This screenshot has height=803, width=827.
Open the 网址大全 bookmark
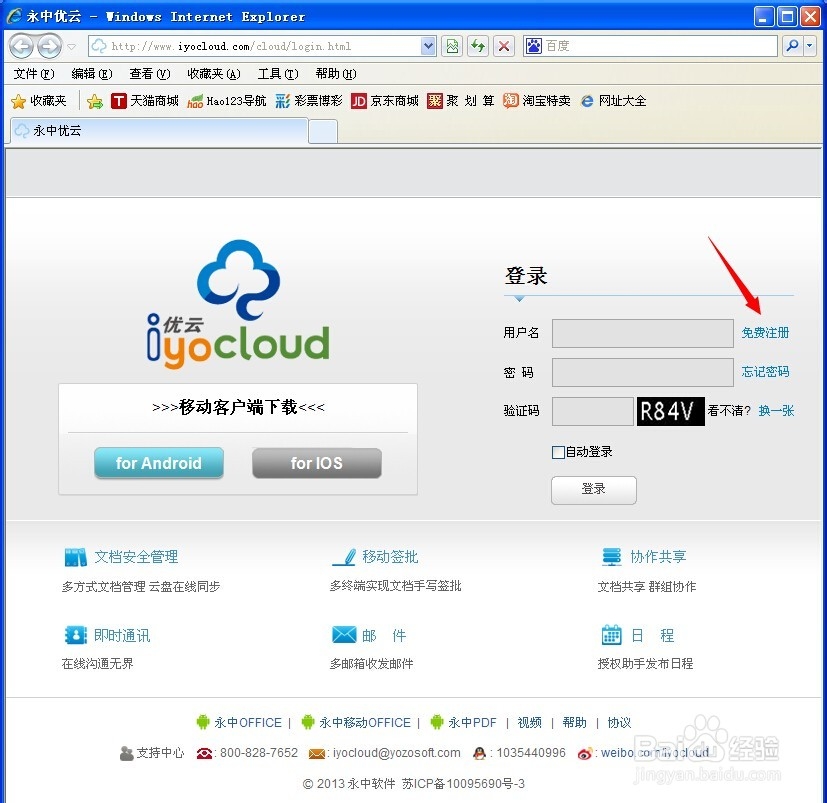click(x=613, y=101)
